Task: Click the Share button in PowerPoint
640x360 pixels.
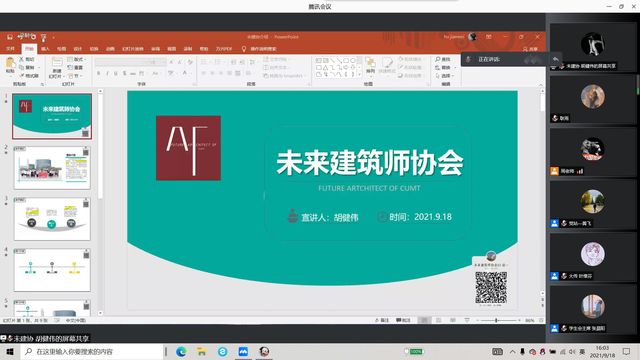Action: 530,49
